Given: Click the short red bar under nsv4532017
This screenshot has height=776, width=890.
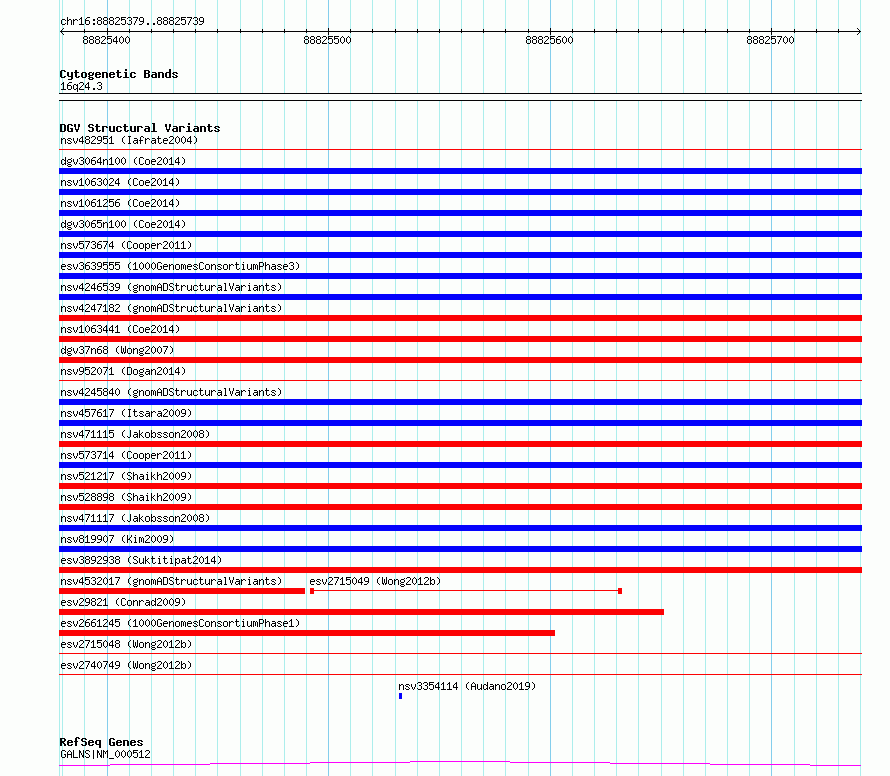Looking at the screenshot, I should point(182,591).
